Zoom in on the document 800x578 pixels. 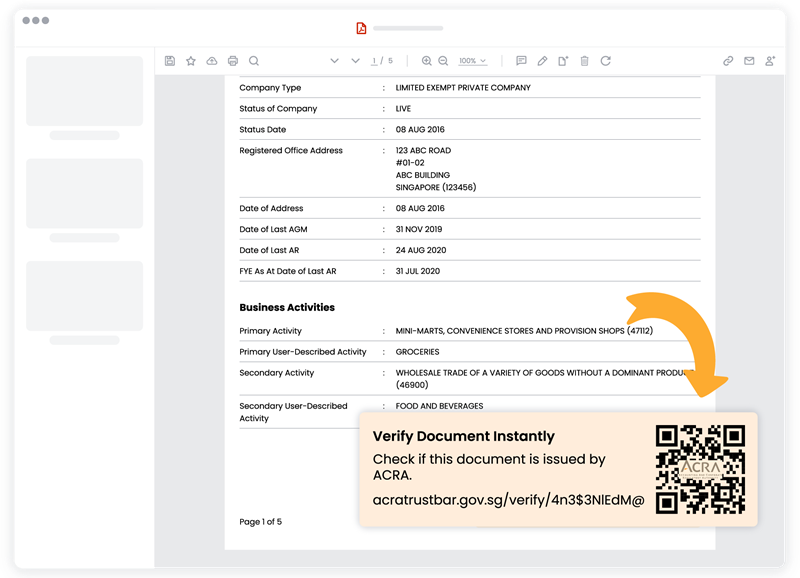[x=425, y=61]
